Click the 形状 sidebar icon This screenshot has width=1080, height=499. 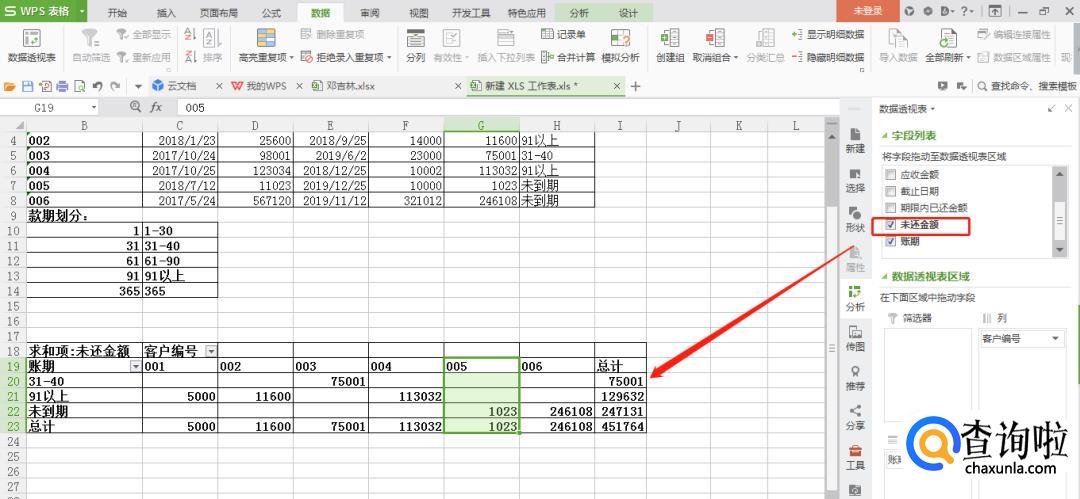click(855, 219)
